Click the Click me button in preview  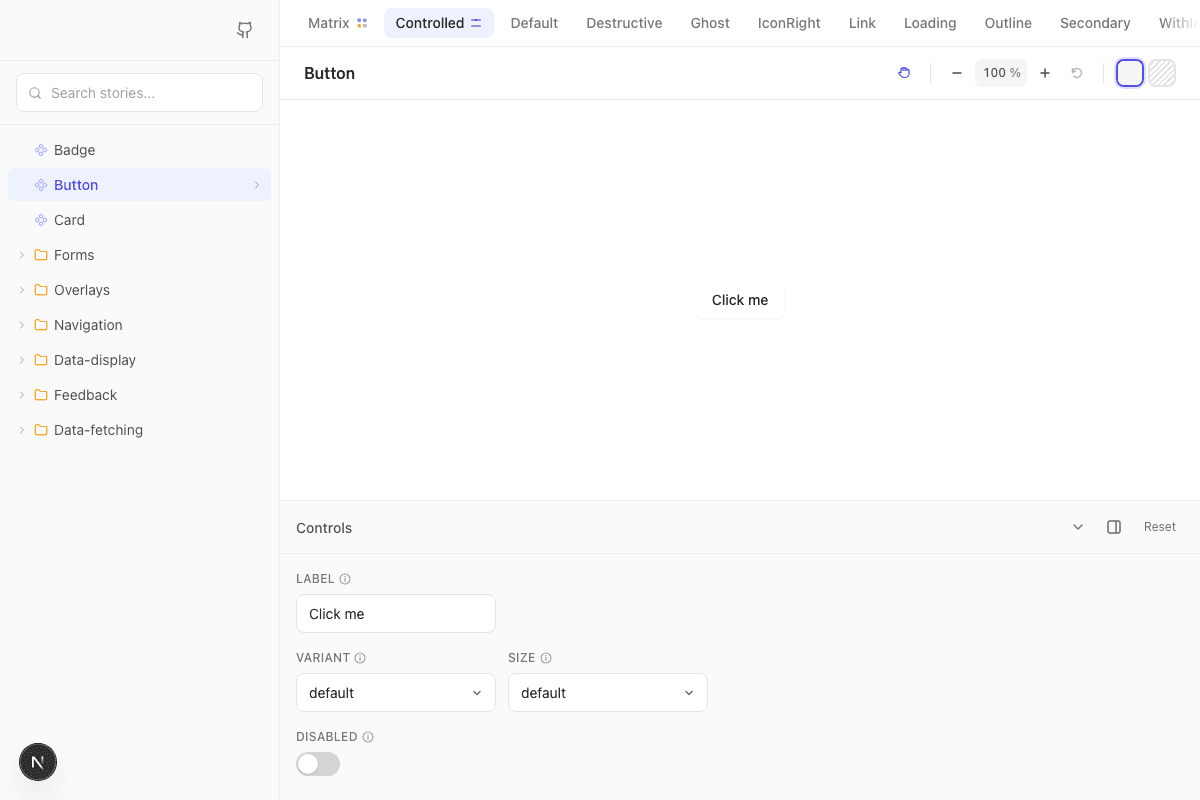pyautogui.click(x=739, y=300)
